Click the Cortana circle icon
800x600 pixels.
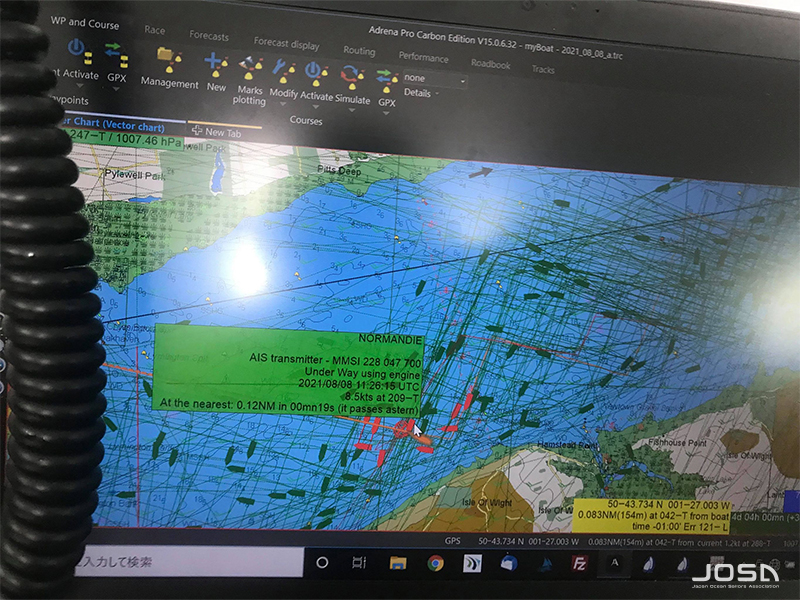pos(322,563)
